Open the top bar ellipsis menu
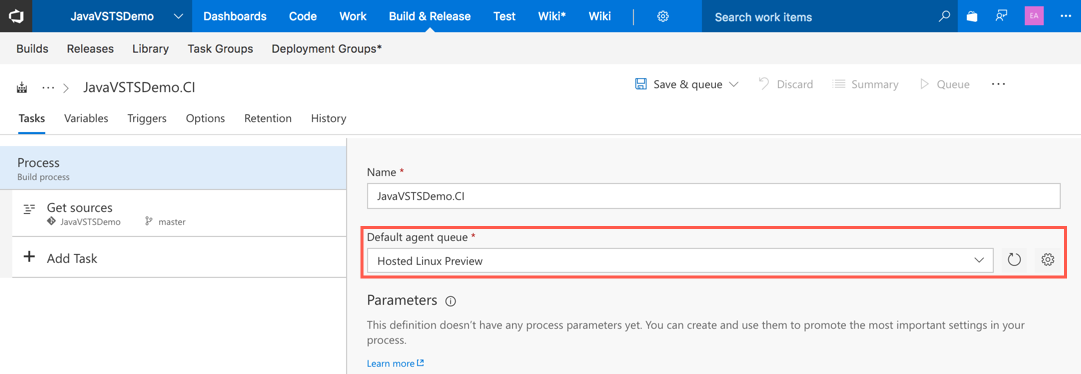Image resolution: width=1081 pixels, height=374 pixels. click(1065, 17)
